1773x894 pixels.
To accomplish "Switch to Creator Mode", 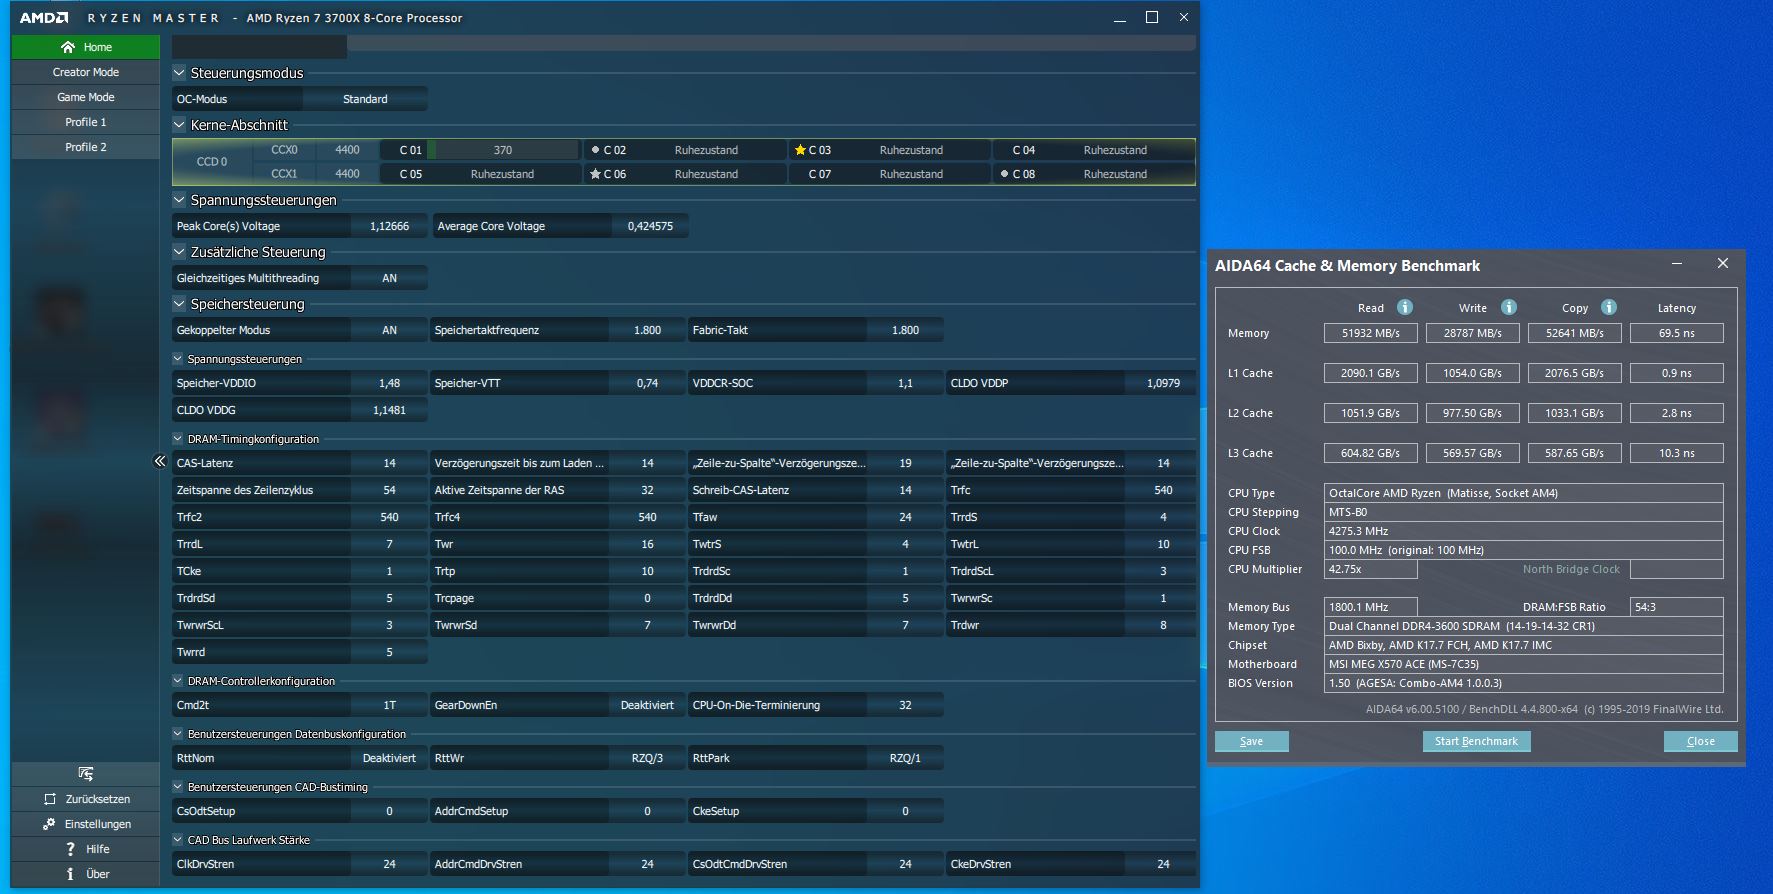I will point(86,72).
